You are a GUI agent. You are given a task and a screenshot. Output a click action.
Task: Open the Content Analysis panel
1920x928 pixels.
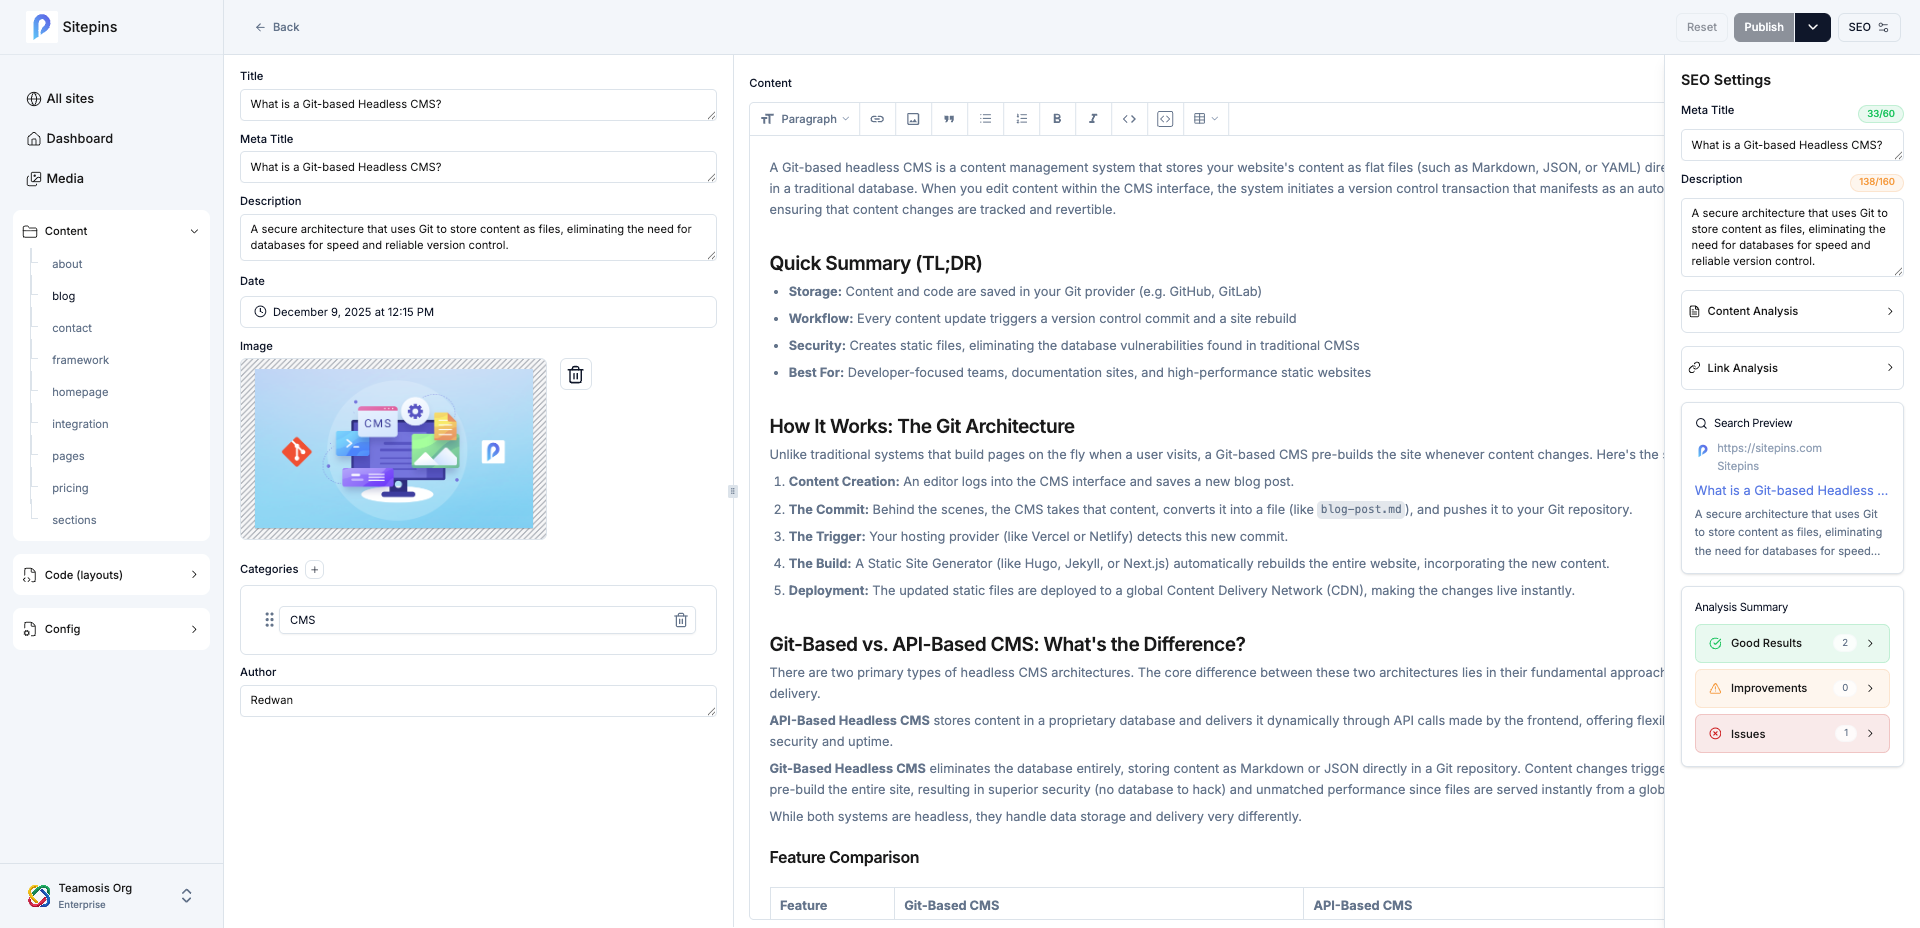tap(1791, 311)
